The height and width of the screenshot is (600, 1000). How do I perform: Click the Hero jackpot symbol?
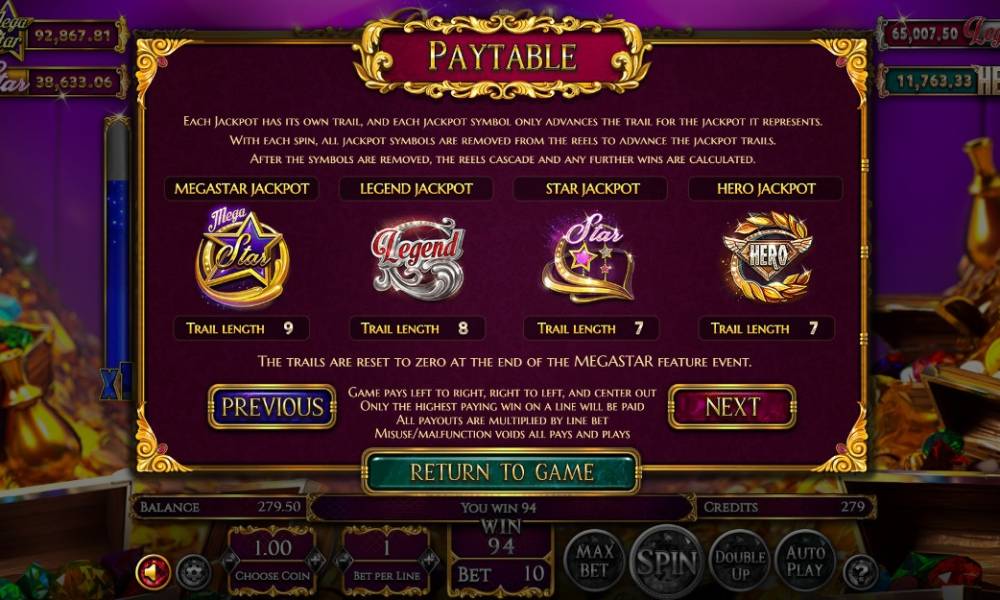tap(767, 256)
